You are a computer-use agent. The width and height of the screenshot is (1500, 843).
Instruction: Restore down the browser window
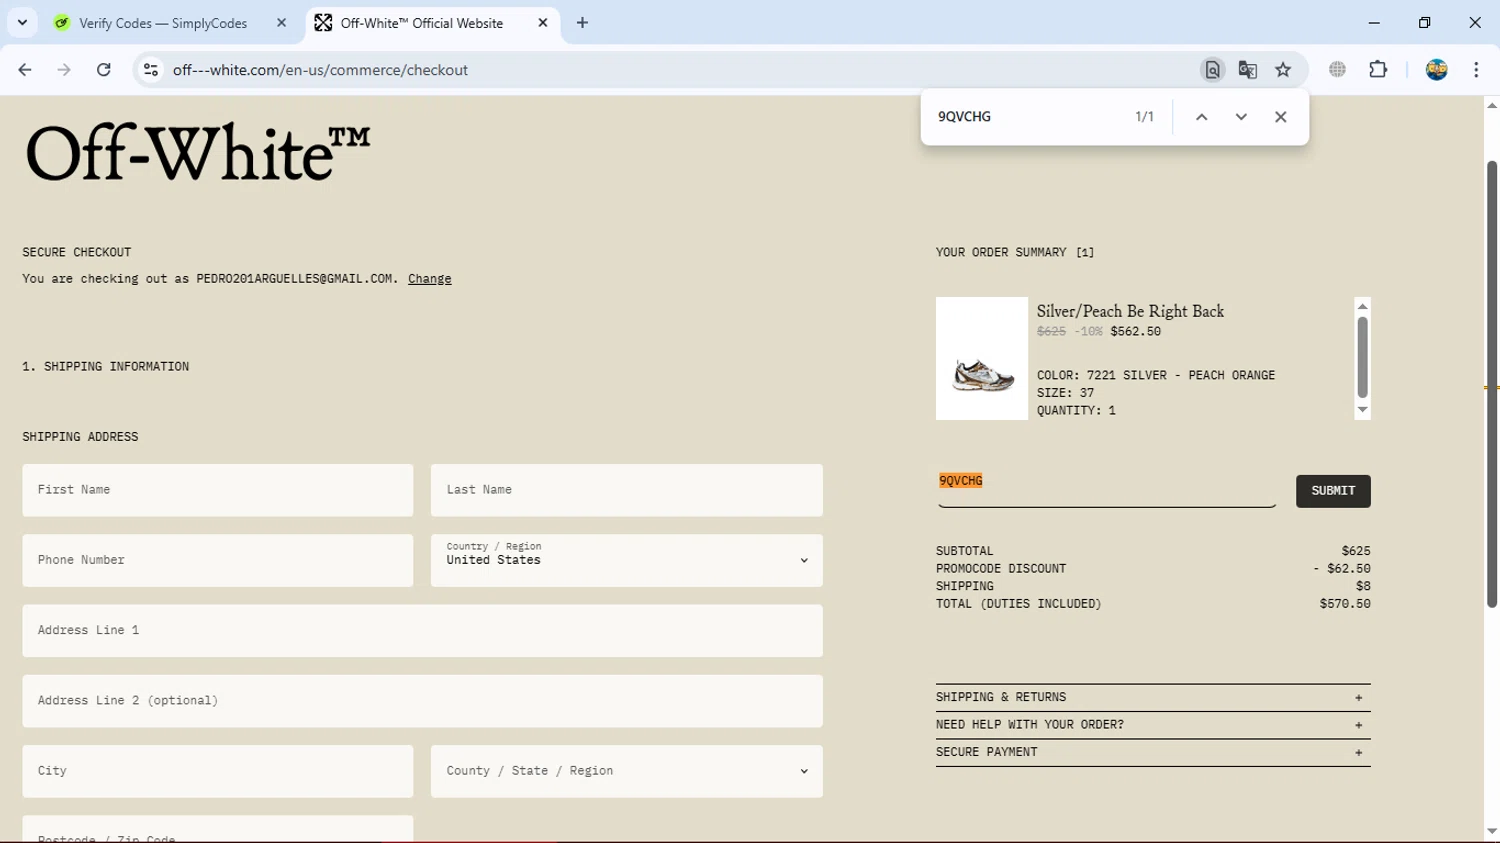point(1425,23)
